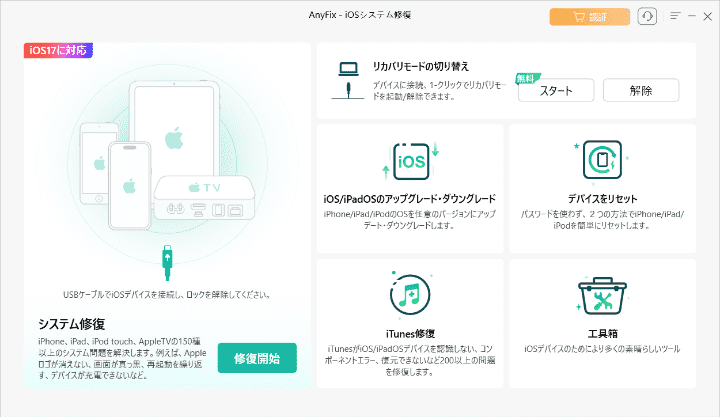Close the AnyFix window
Image resolution: width=720 pixels, height=417 pixels.
pos(708,17)
